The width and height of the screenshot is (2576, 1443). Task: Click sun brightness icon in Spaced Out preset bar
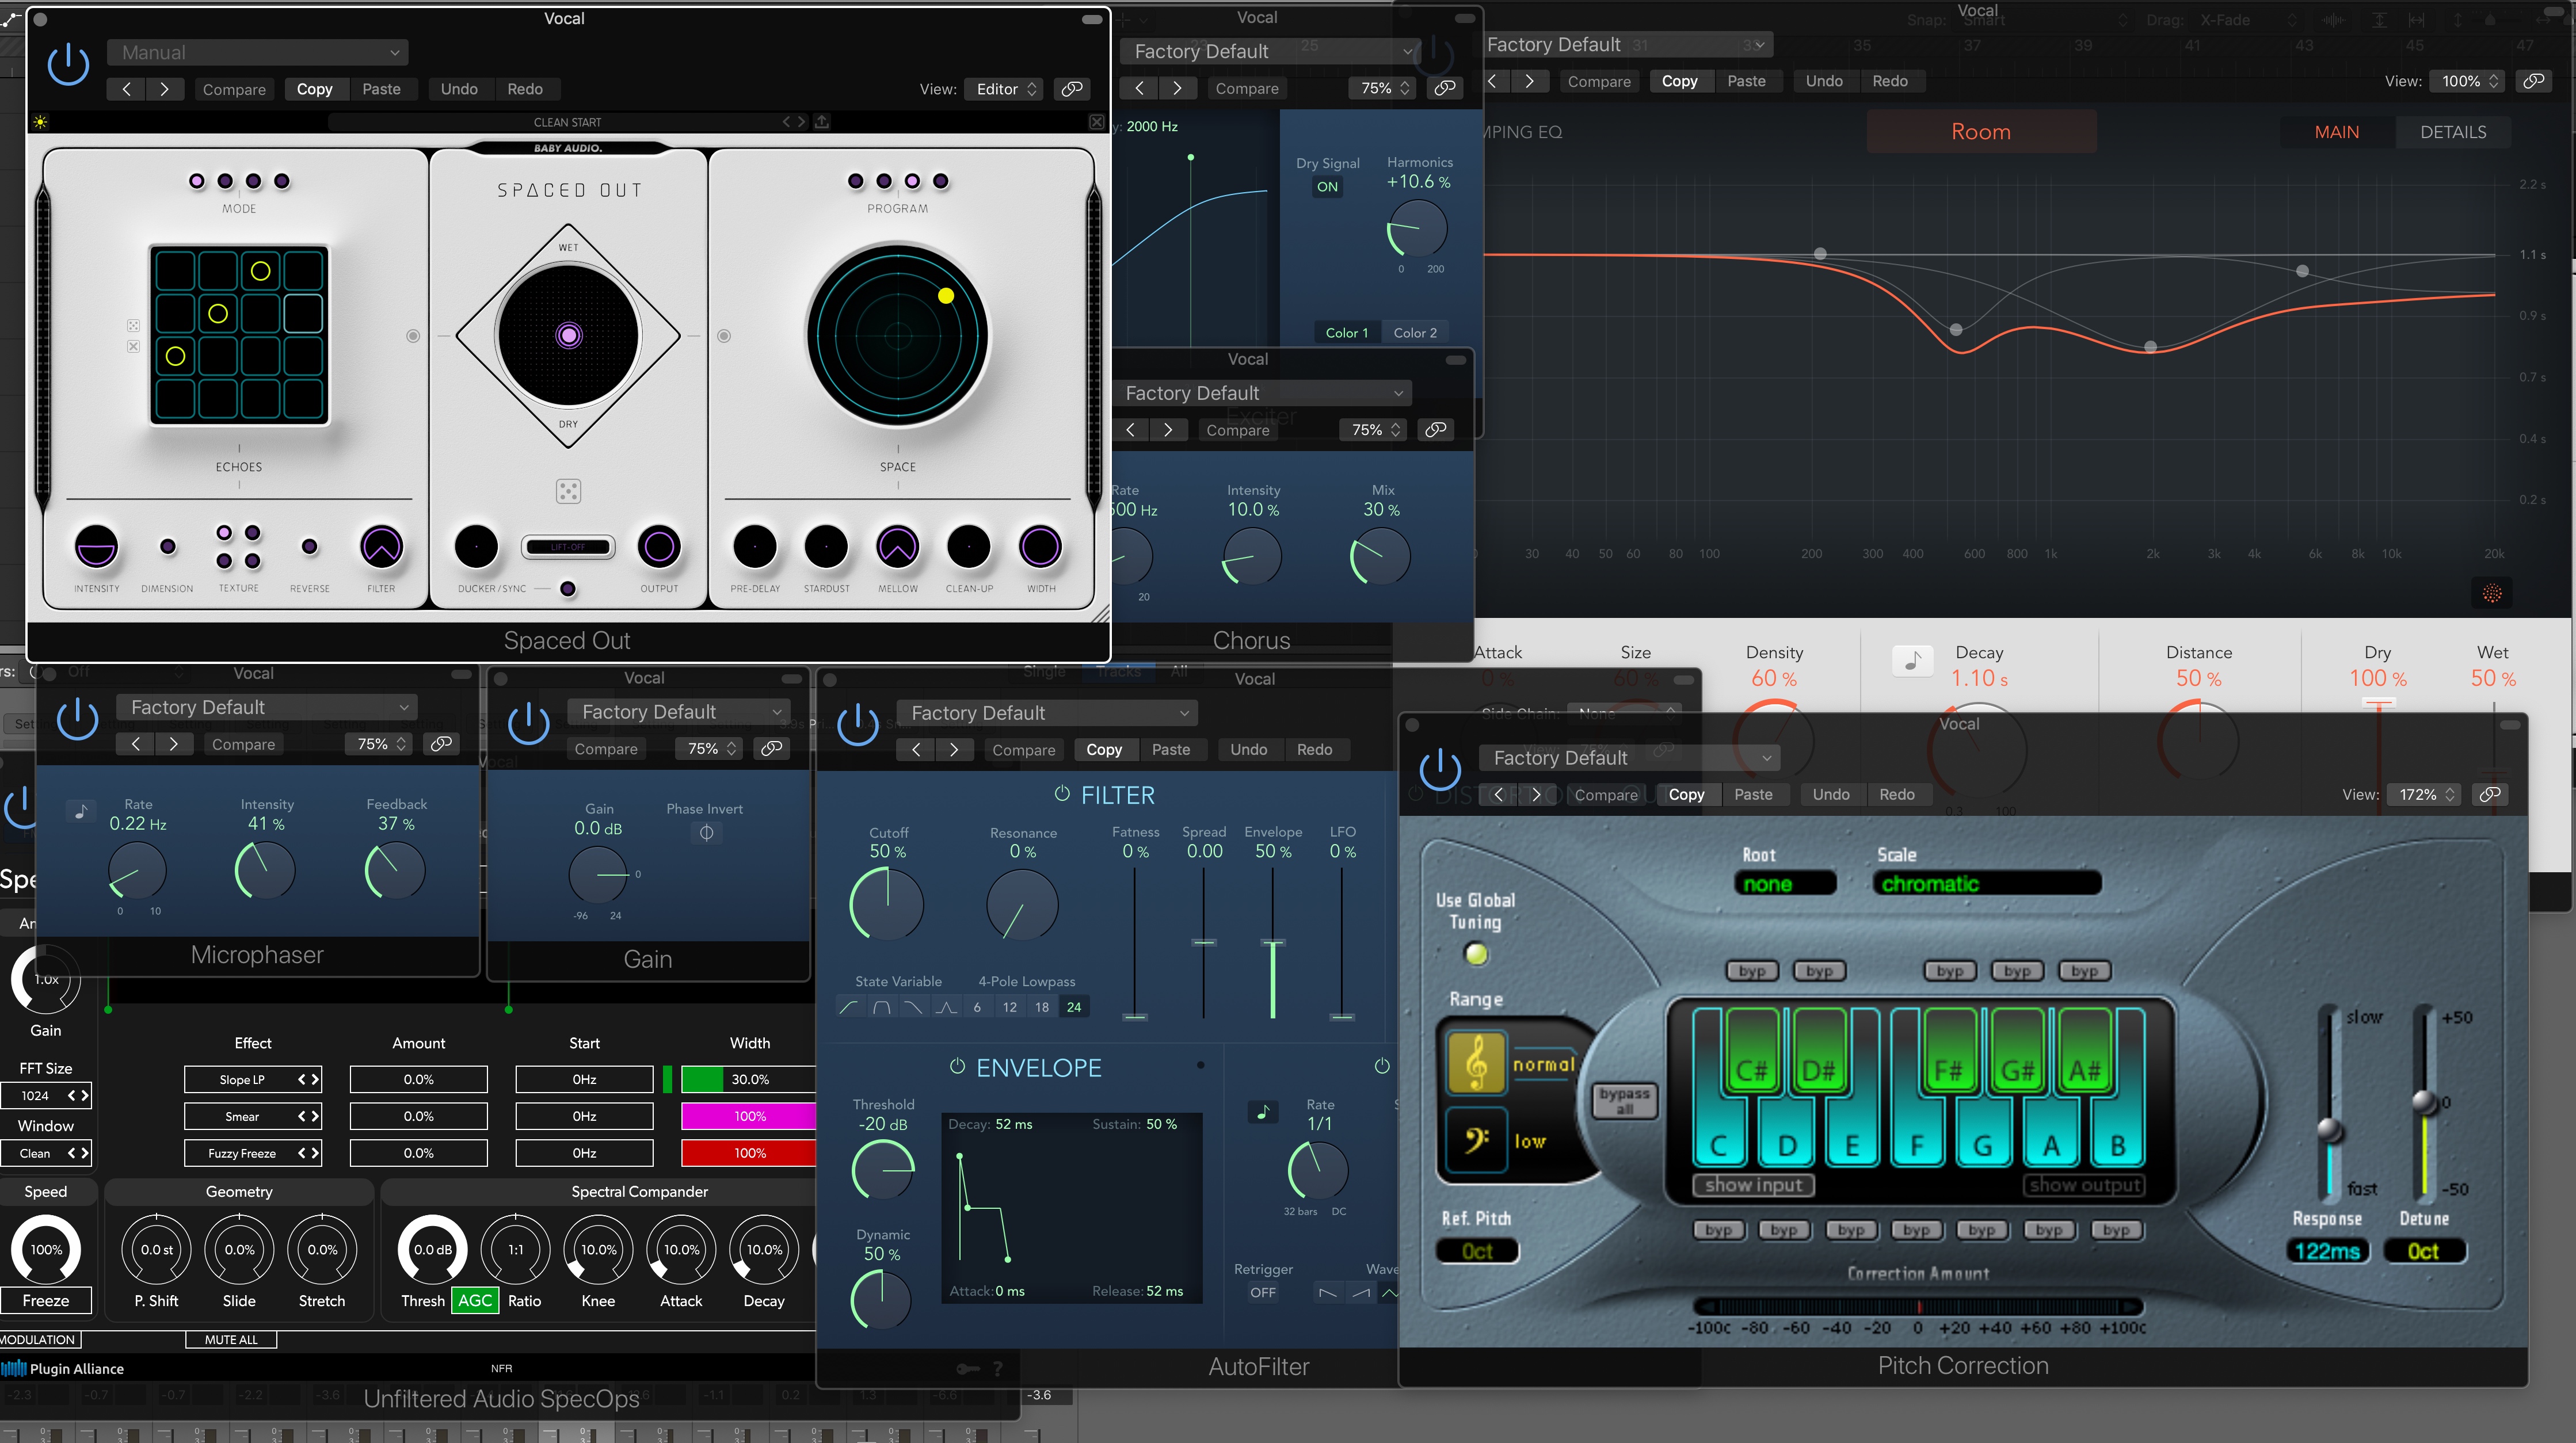pos(40,122)
